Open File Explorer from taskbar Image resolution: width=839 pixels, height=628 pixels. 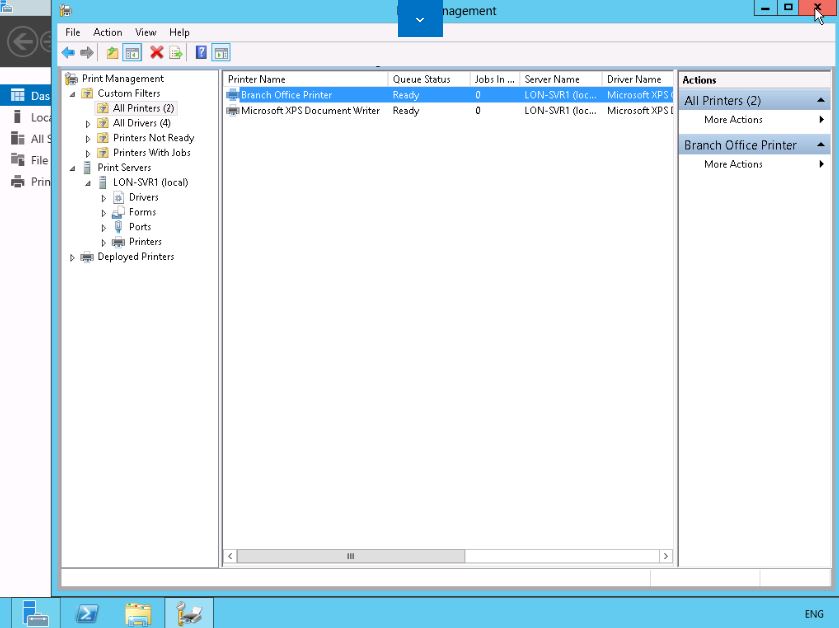coord(138,613)
